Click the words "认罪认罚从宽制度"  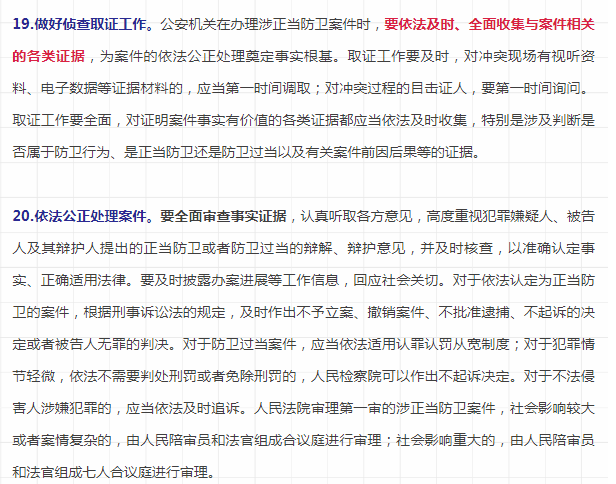(x=453, y=344)
